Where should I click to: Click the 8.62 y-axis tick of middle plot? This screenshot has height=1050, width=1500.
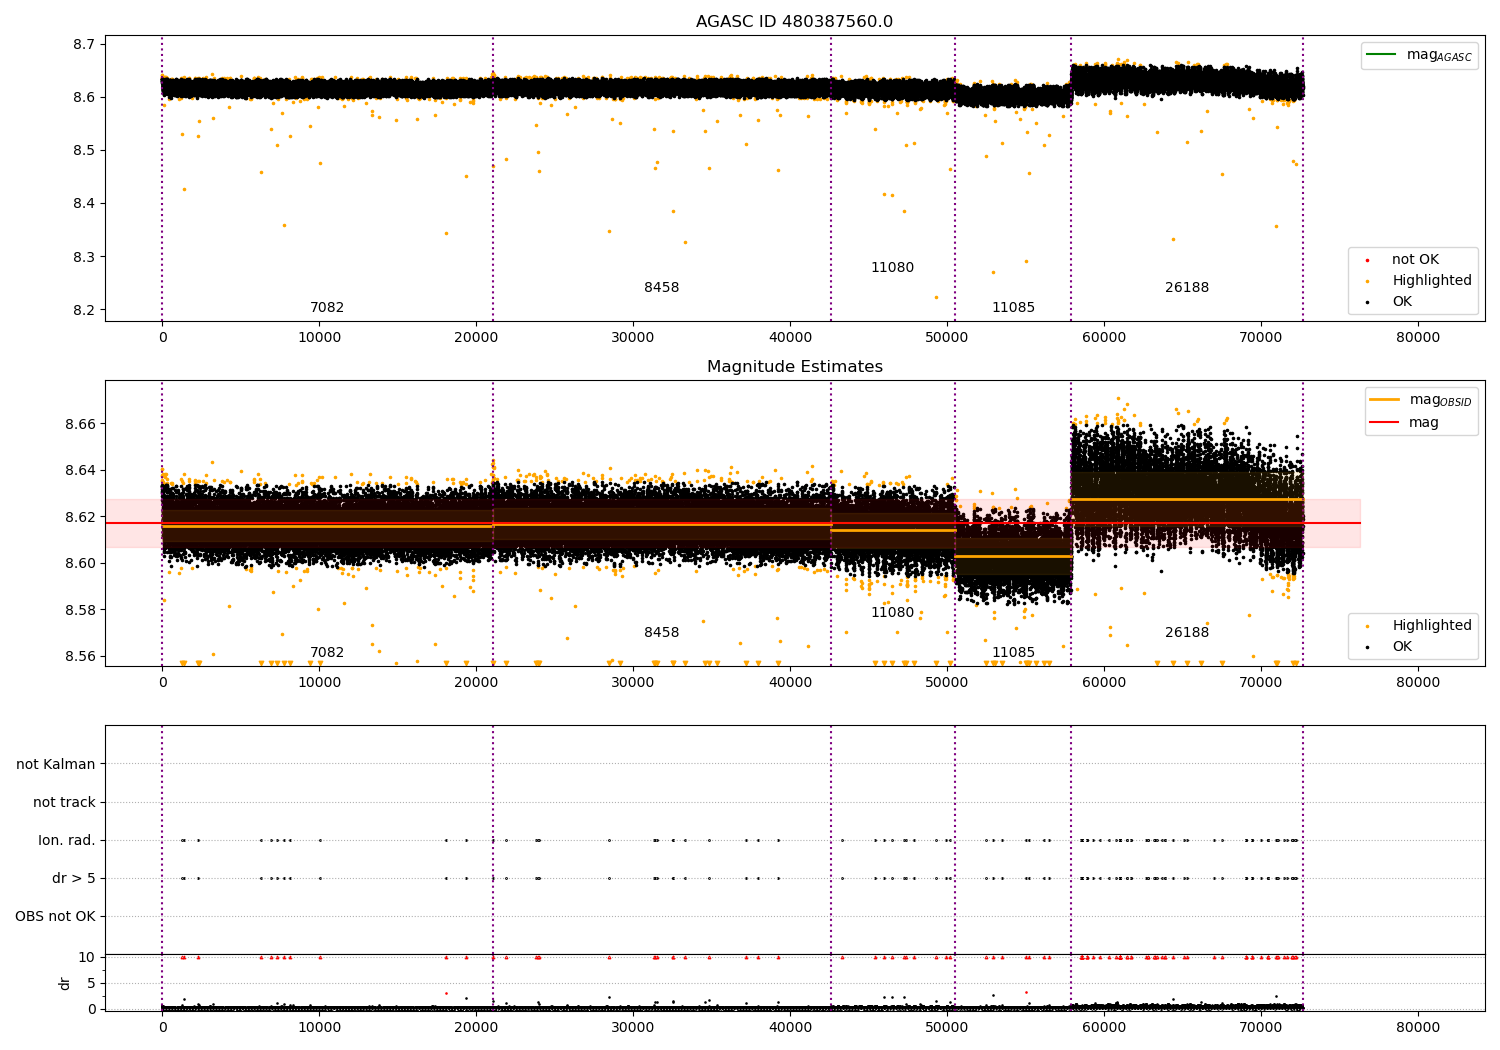pos(80,517)
